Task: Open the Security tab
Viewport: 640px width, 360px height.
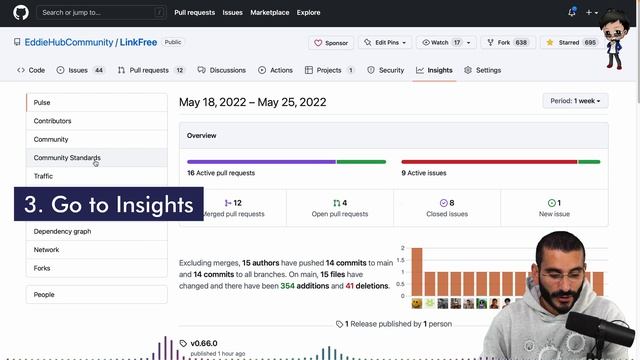Action: [x=386, y=70]
